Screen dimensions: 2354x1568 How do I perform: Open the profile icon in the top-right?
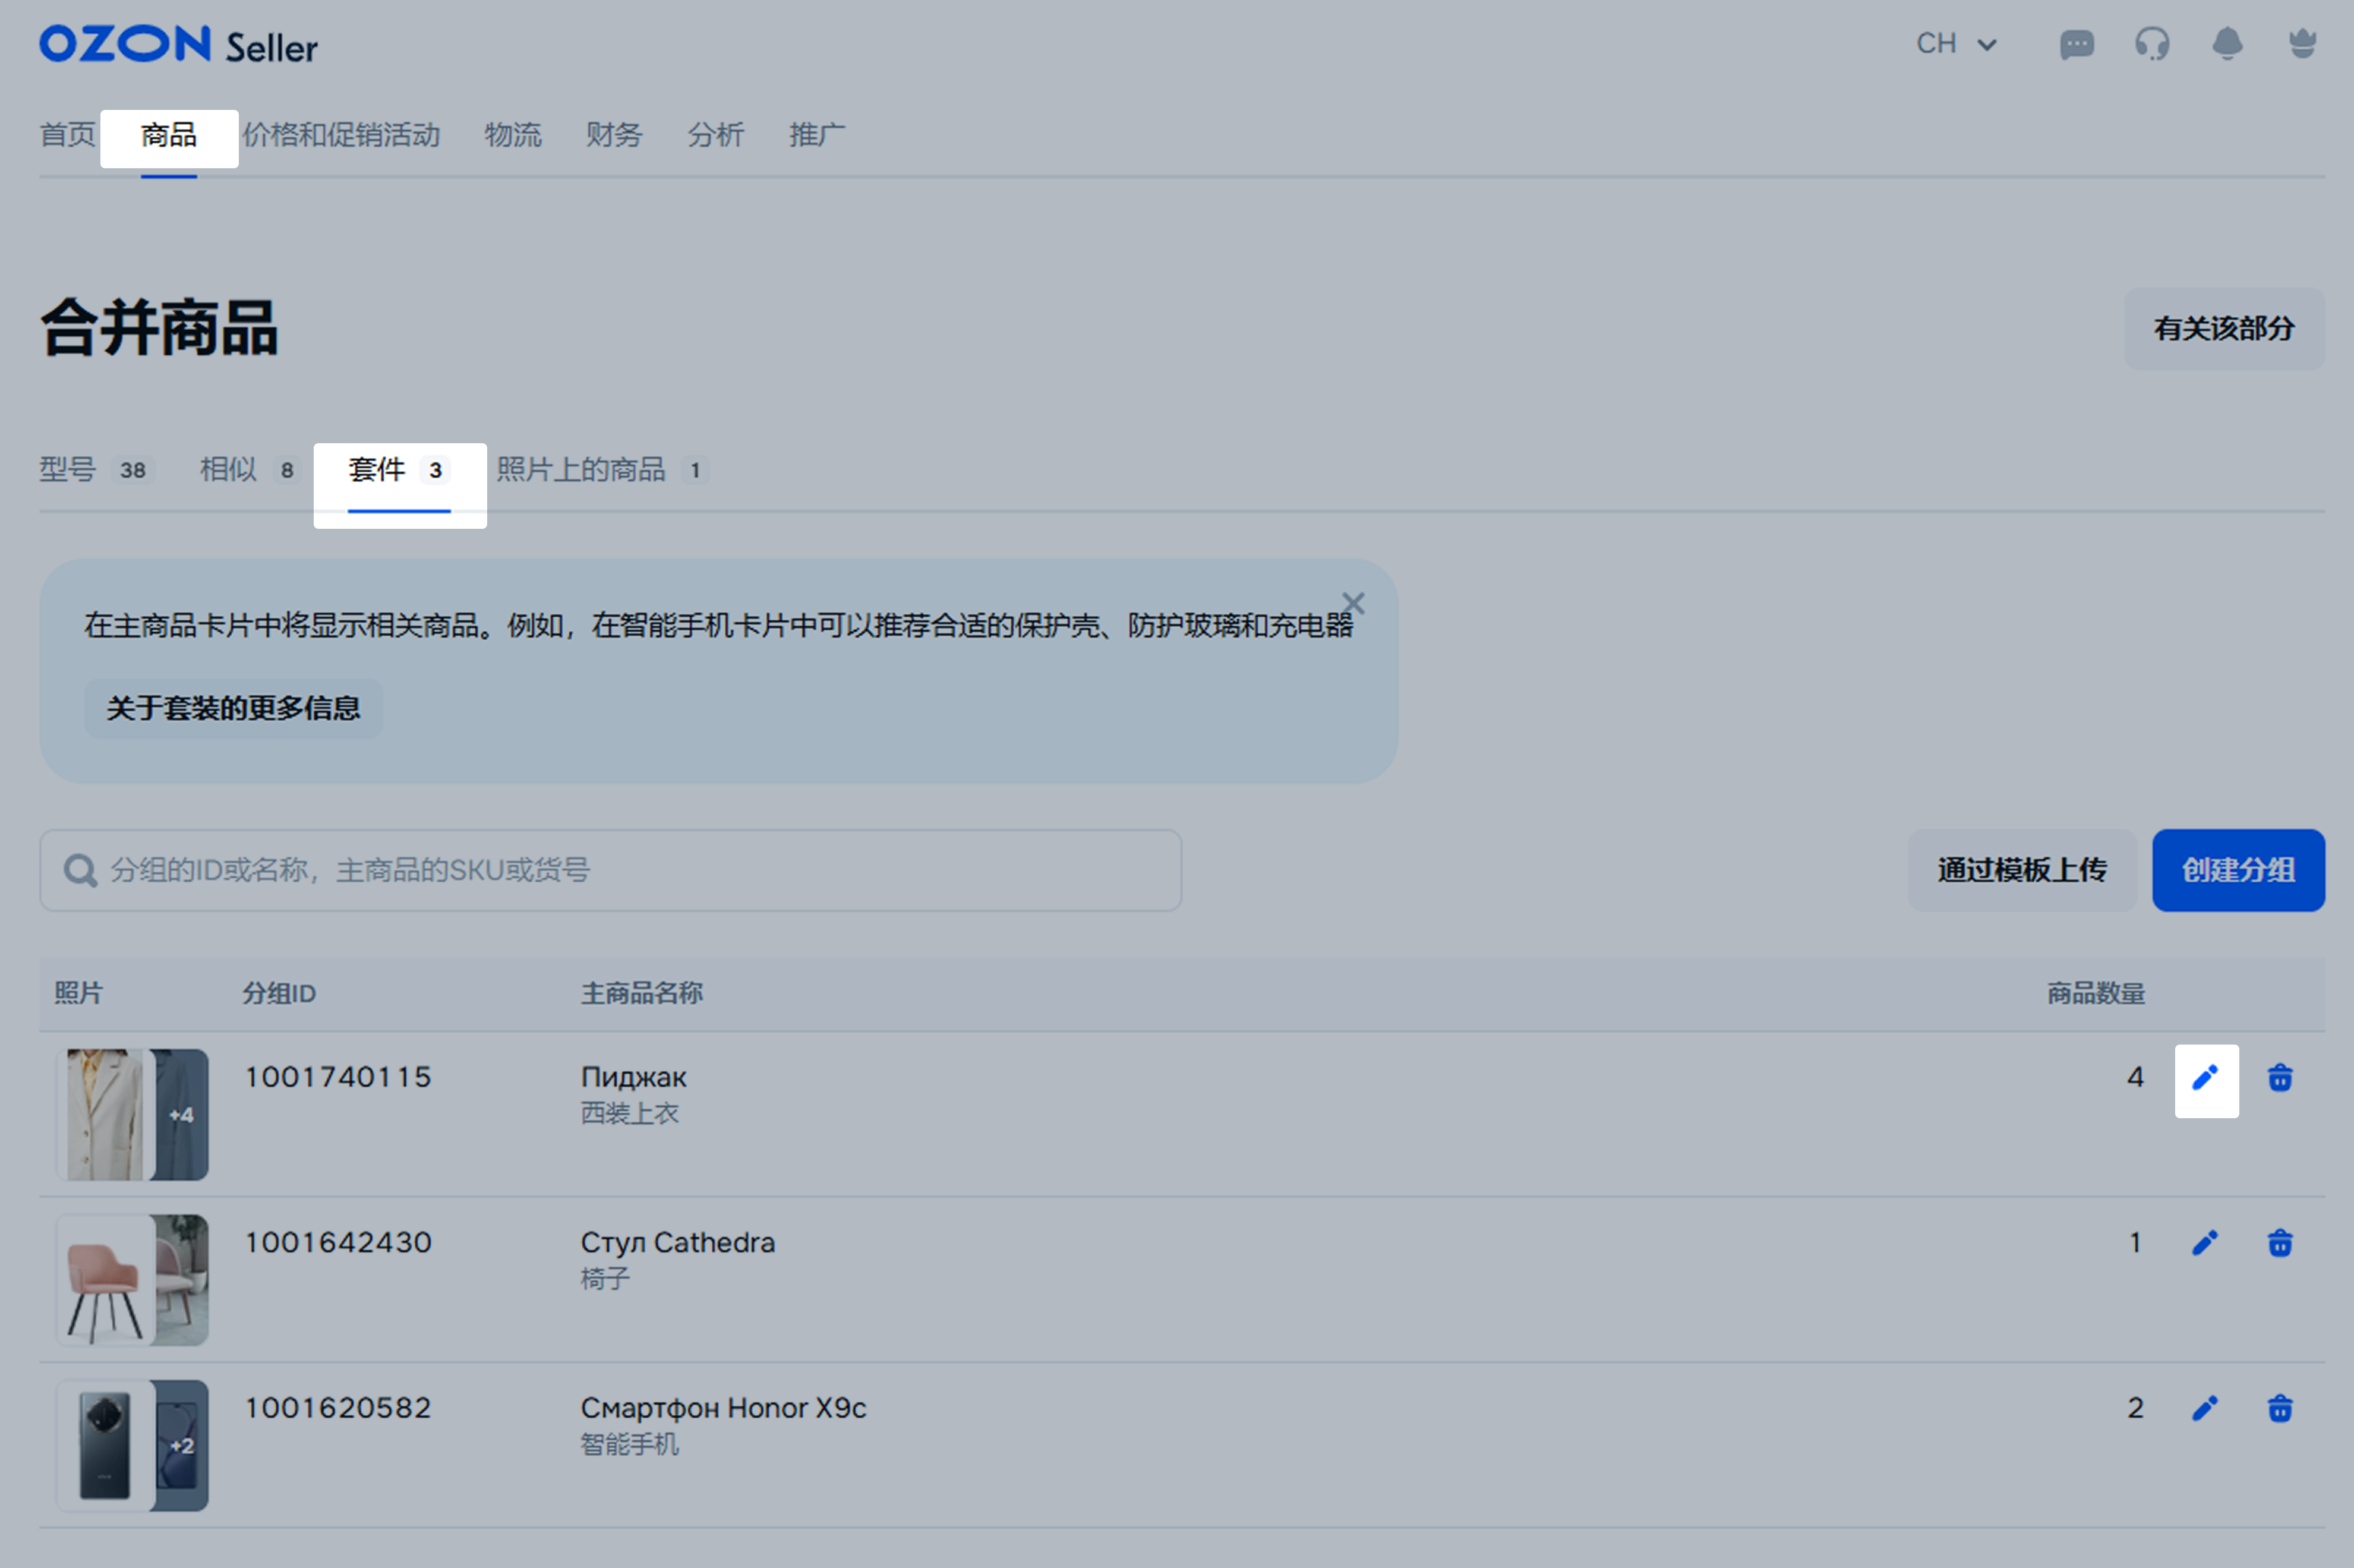pos(2302,44)
